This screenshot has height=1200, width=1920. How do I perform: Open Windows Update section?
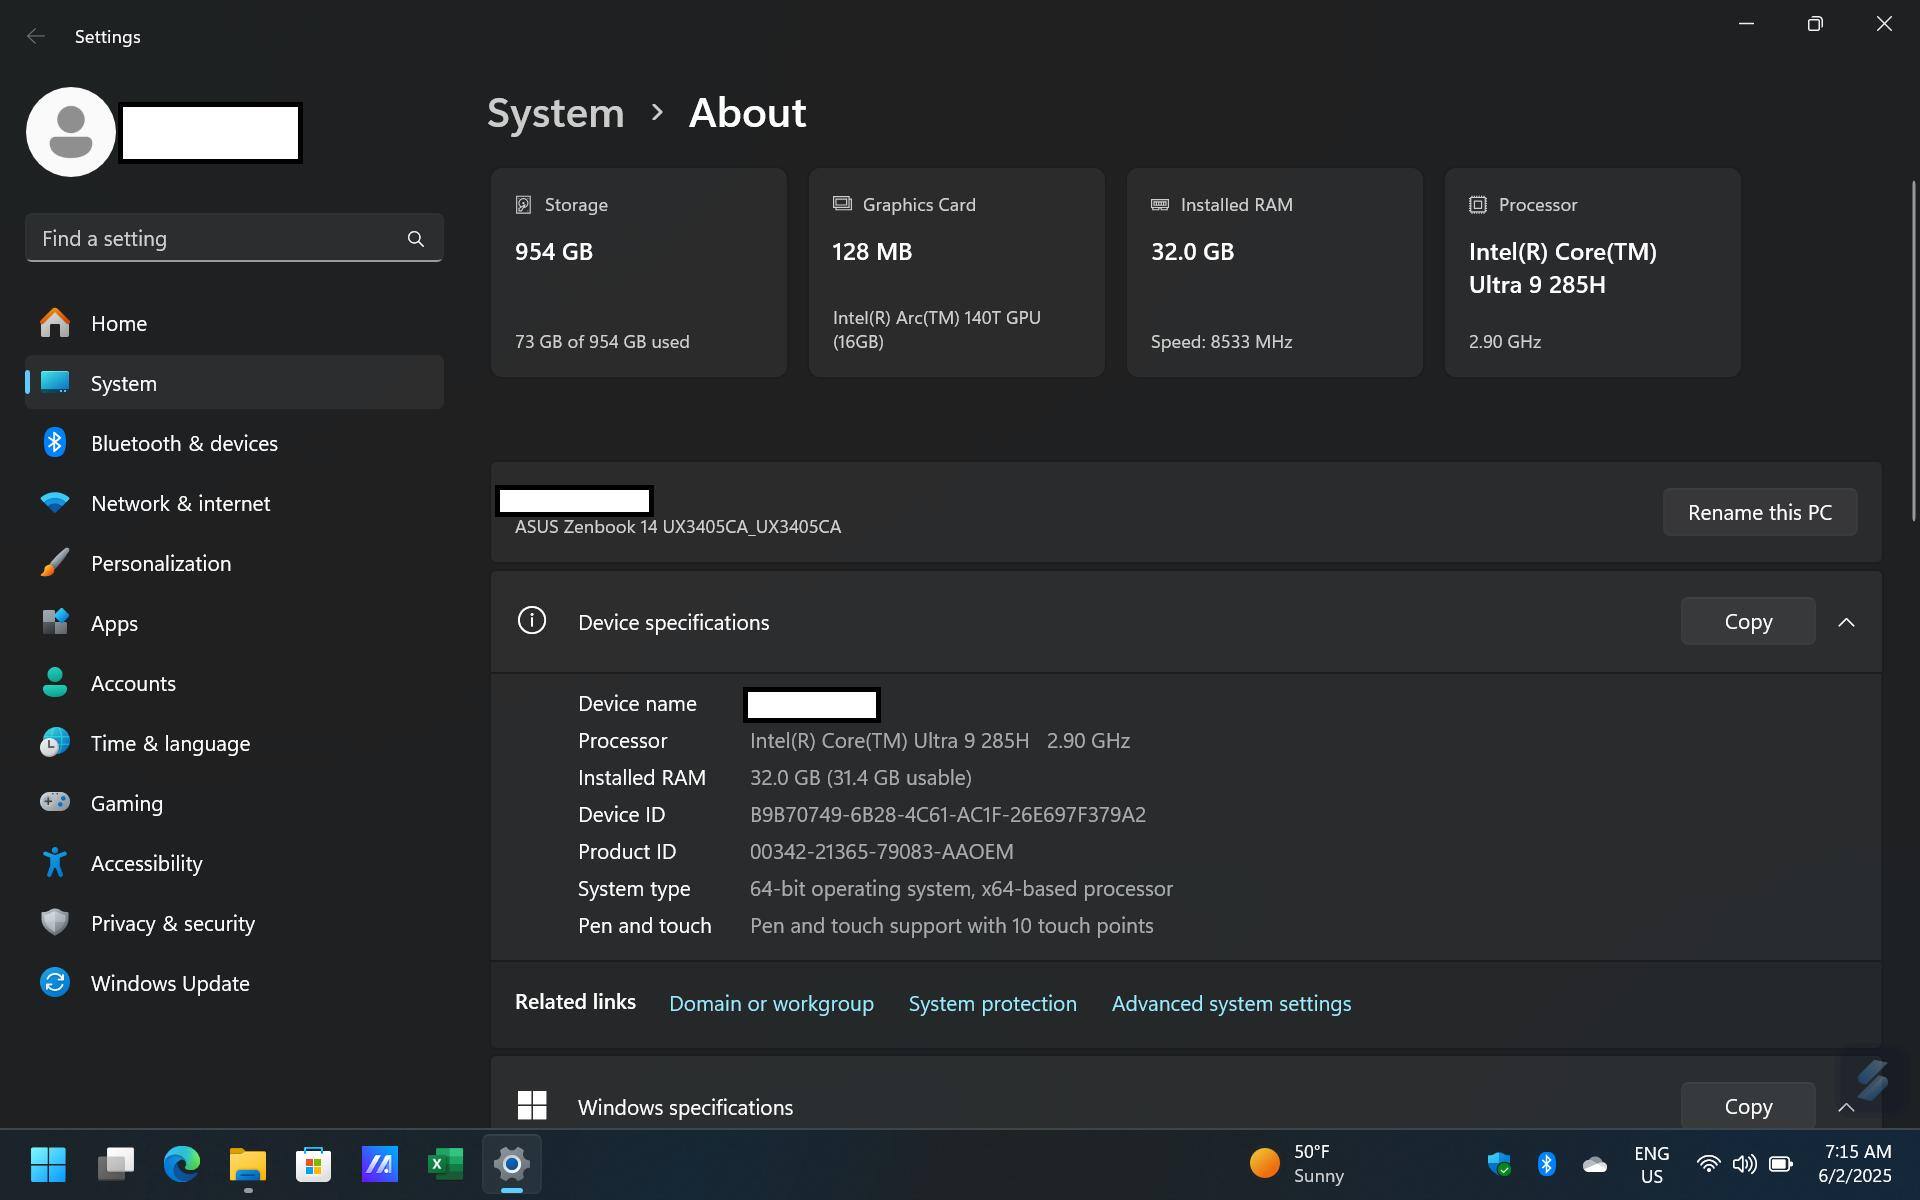coord(170,983)
